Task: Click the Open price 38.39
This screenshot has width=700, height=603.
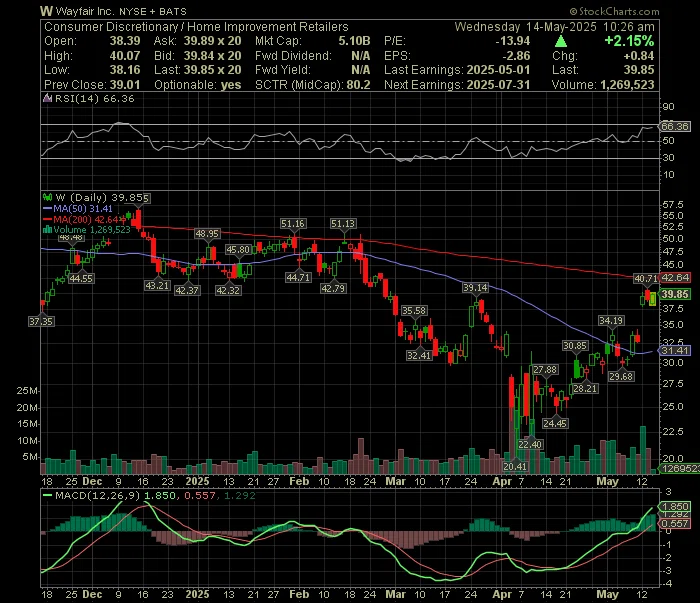Action: coord(125,41)
